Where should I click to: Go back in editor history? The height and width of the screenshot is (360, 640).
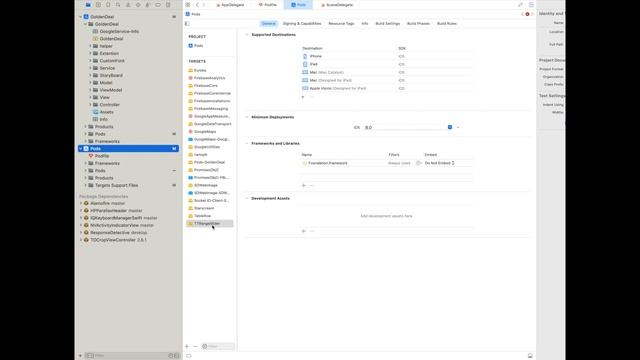[197, 5]
